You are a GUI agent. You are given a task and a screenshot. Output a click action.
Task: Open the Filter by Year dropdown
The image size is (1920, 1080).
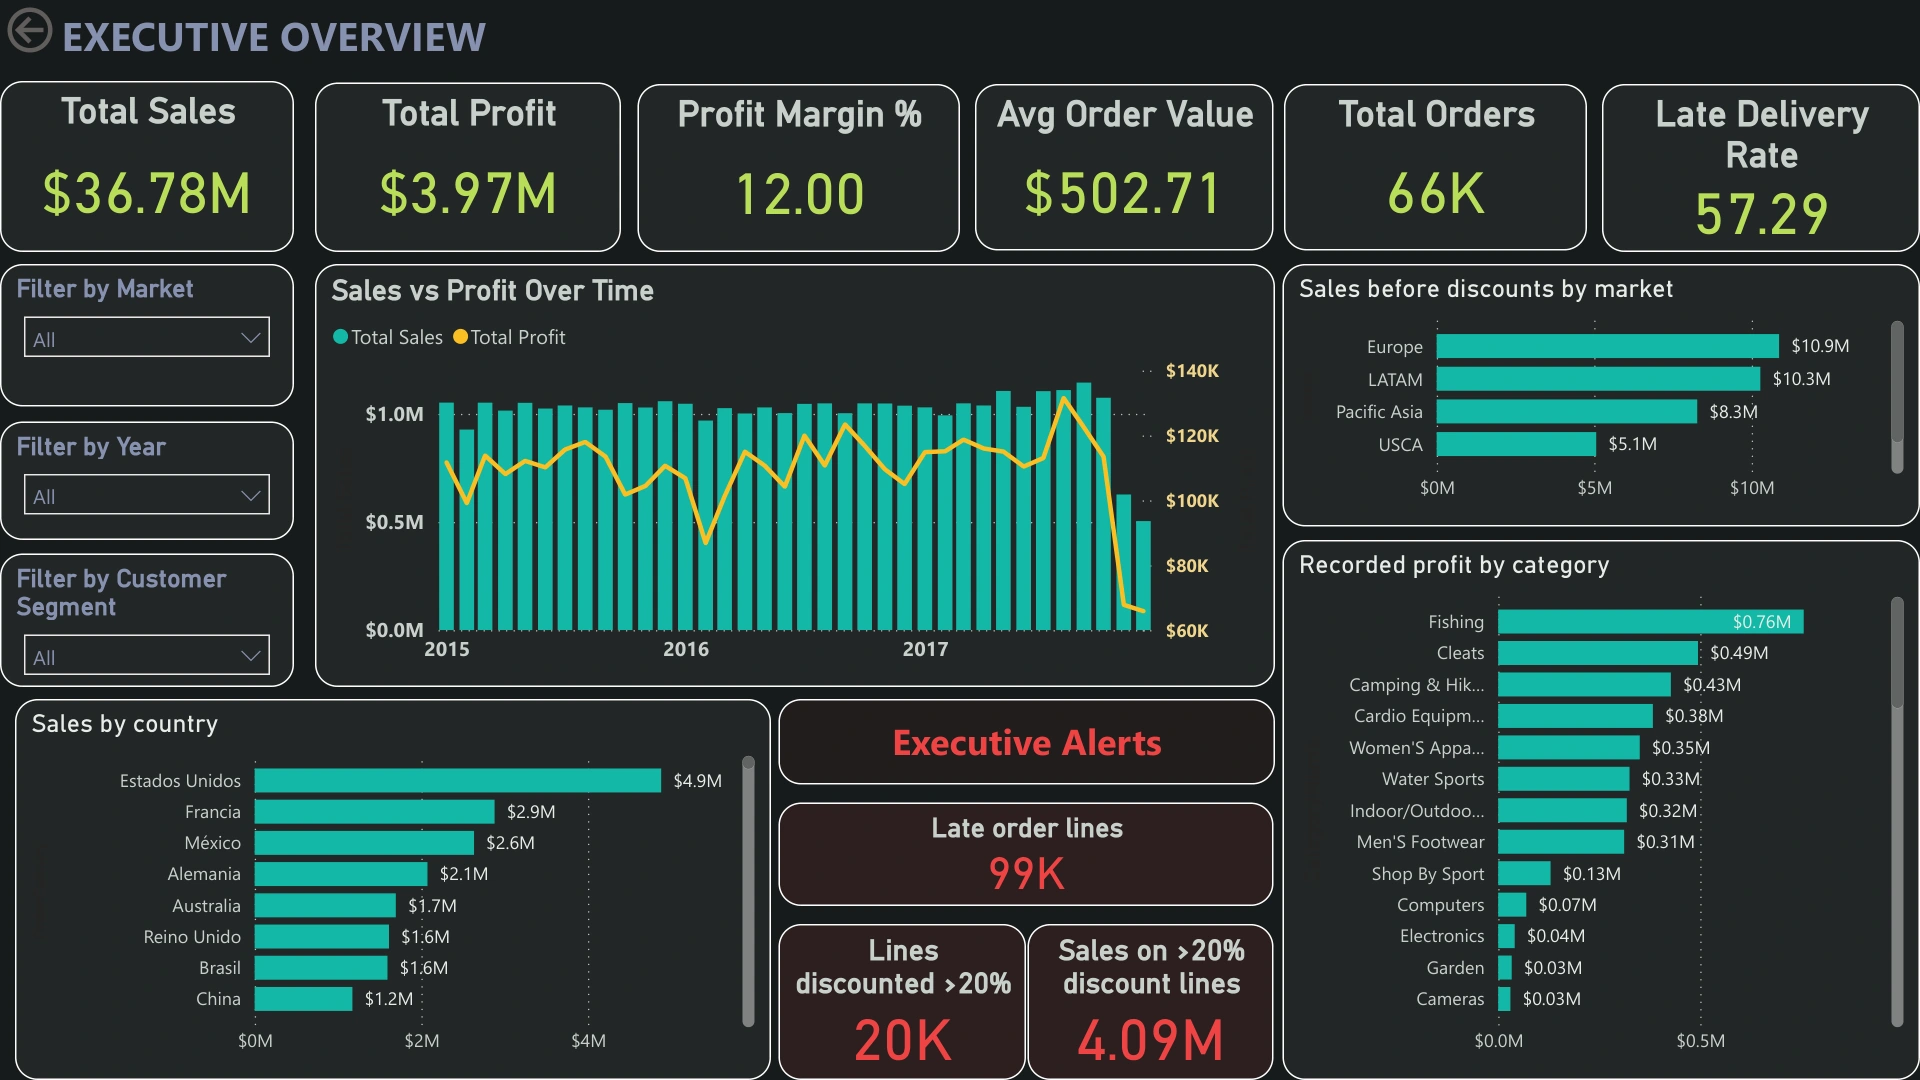147,495
